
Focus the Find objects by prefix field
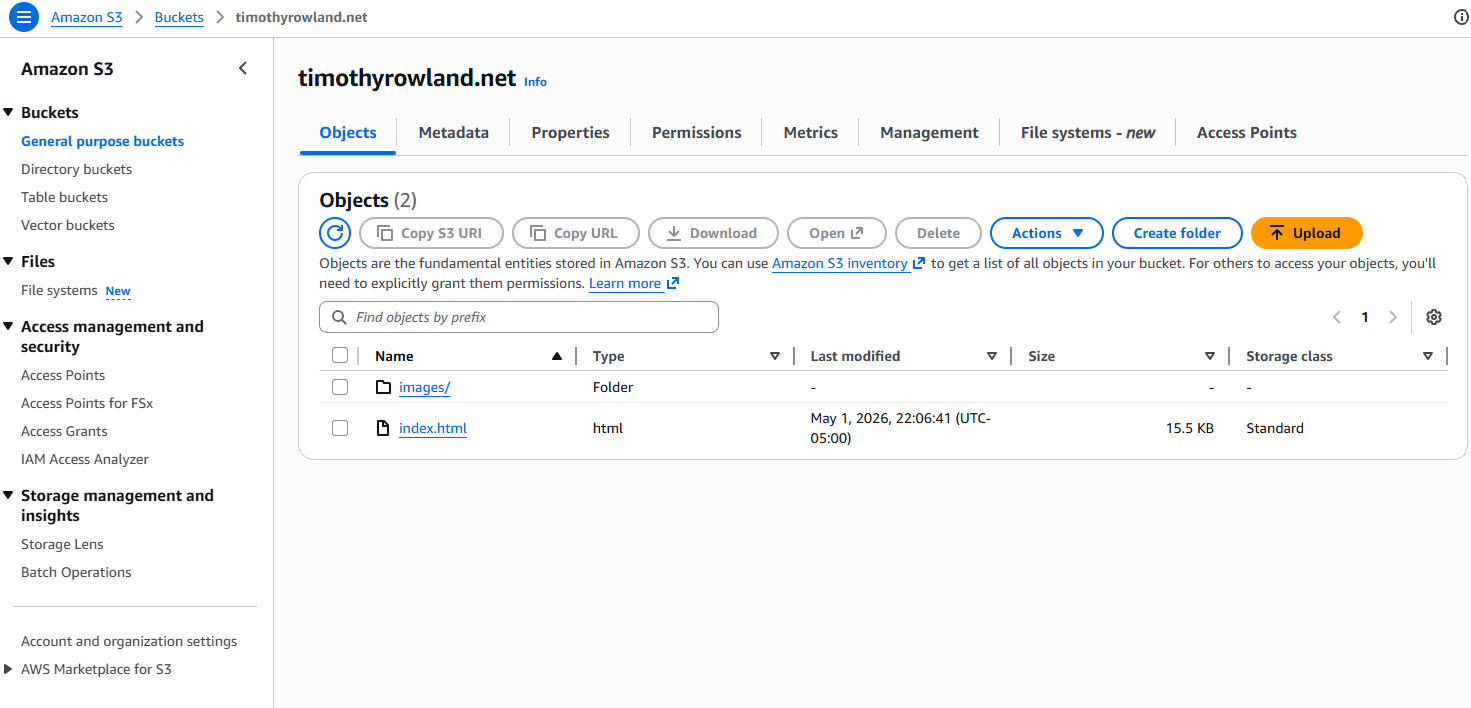tap(519, 317)
